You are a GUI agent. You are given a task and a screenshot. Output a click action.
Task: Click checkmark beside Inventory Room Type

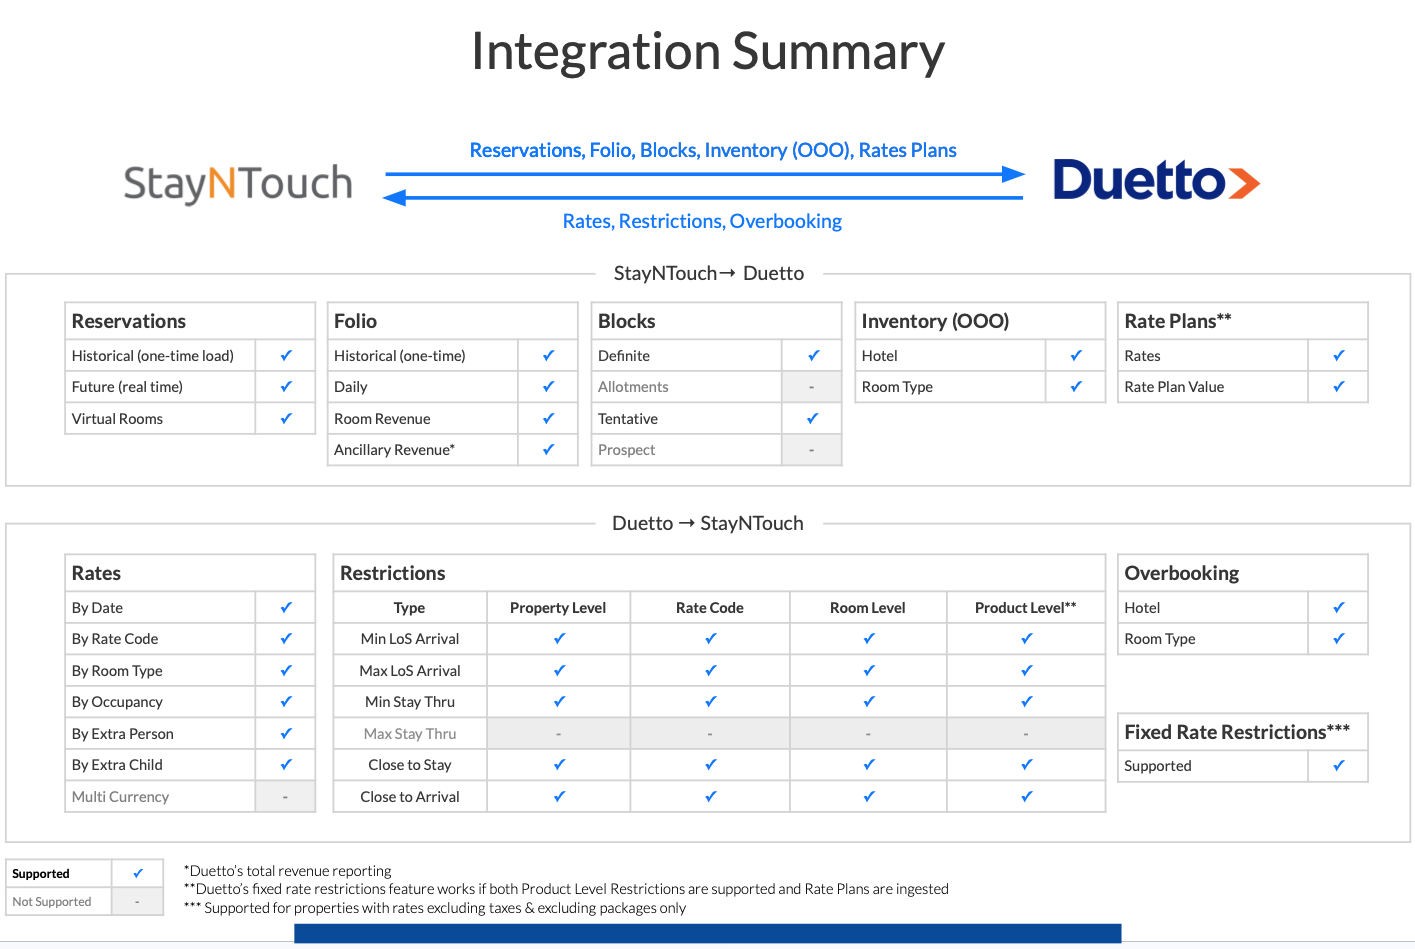point(1076,386)
